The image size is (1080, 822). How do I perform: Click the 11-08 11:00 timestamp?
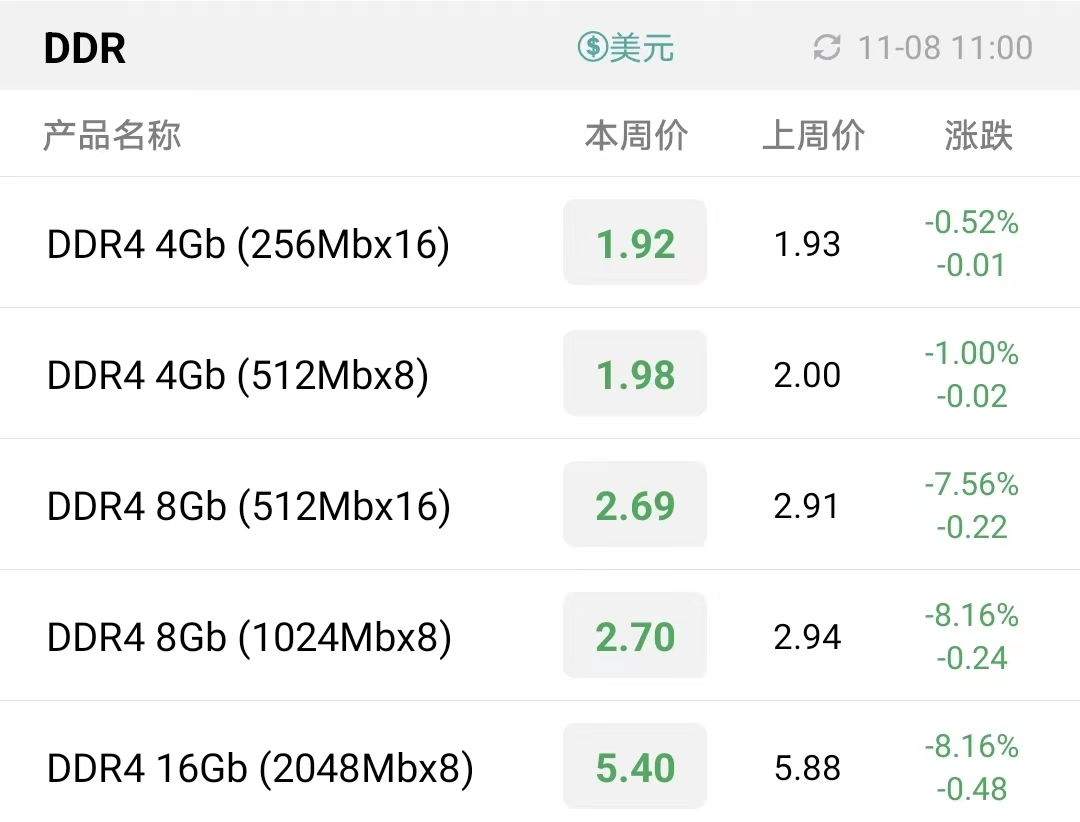[x=945, y=48]
